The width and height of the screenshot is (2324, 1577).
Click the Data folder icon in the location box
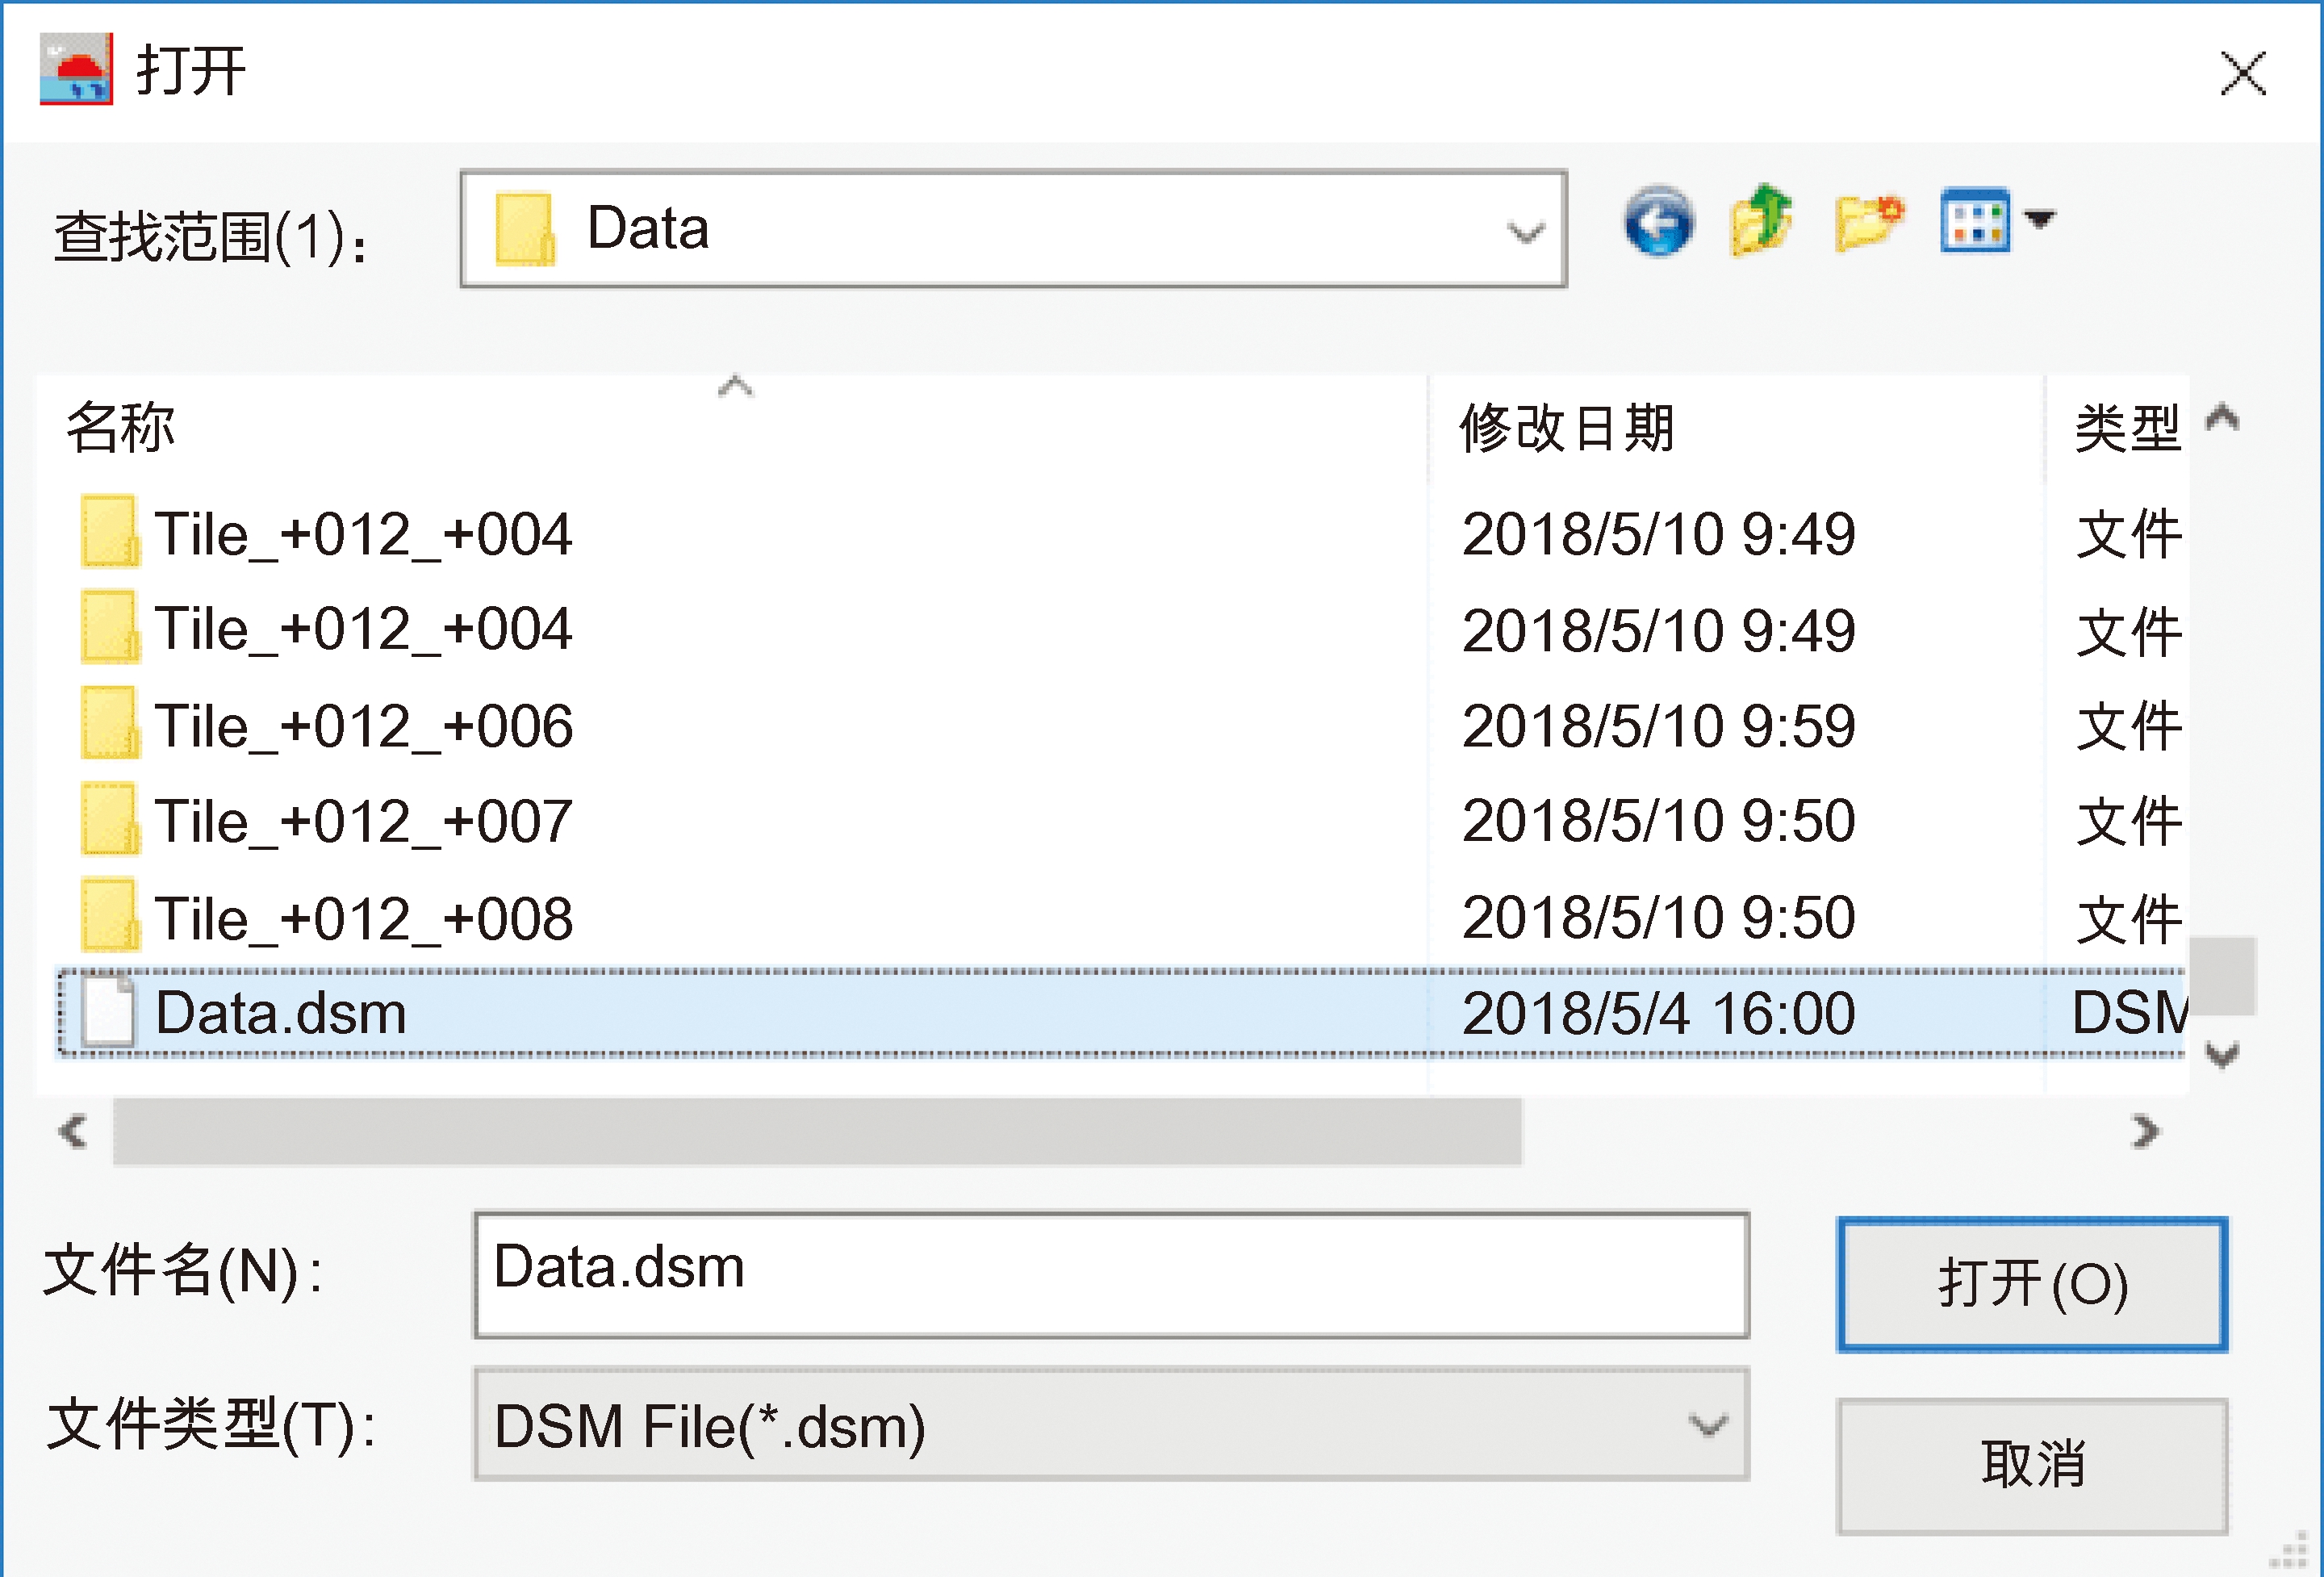tap(525, 229)
